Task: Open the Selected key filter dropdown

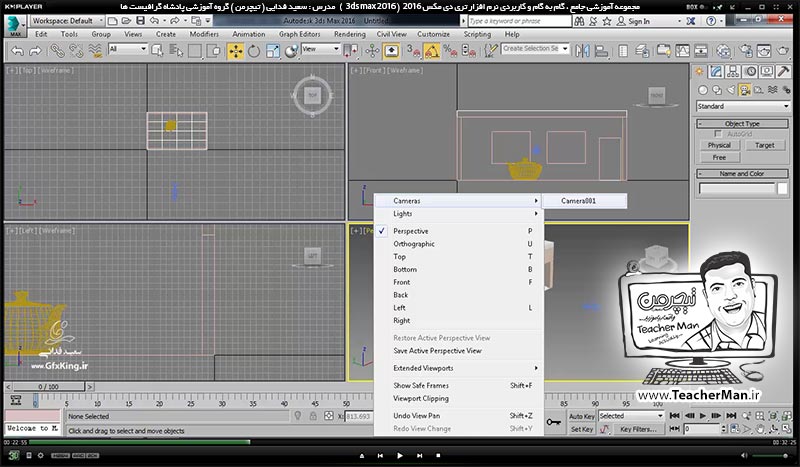Action: (631, 416)
